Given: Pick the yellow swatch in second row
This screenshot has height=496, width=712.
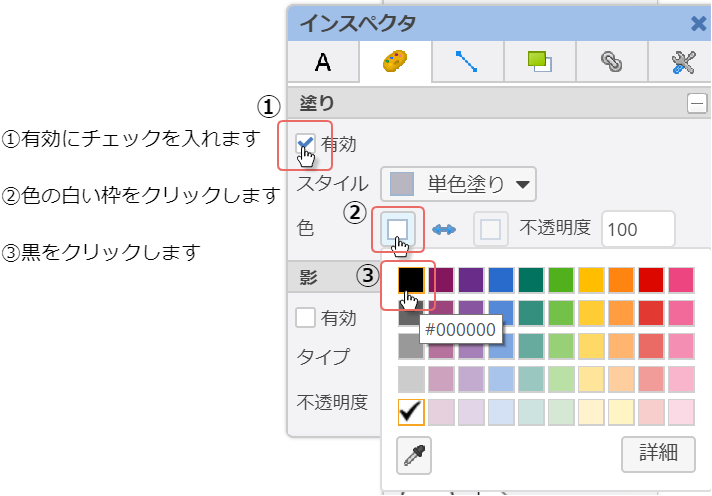Looking at the screenshot, I should pyautogui.click(x=591, y=313).
